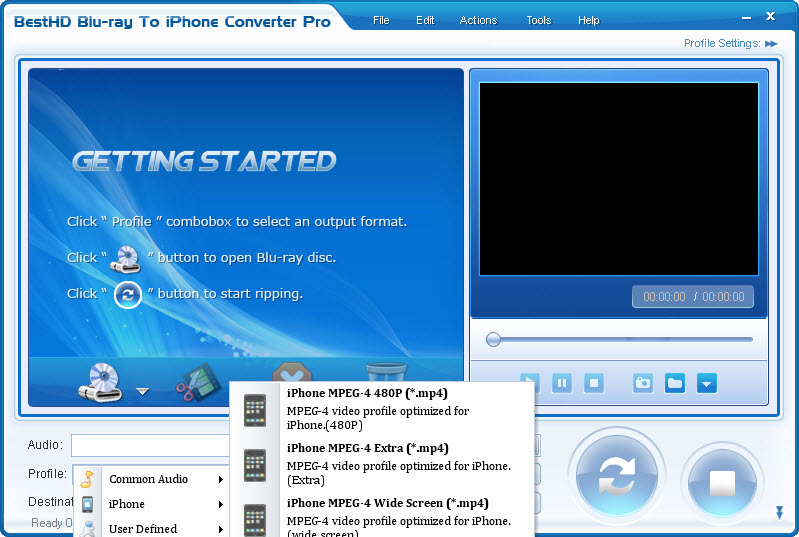799x537 pixels.
Task: Select iPhone MPEG-4 Extra (*.mp4) profile
Action: tap(382, 464)
